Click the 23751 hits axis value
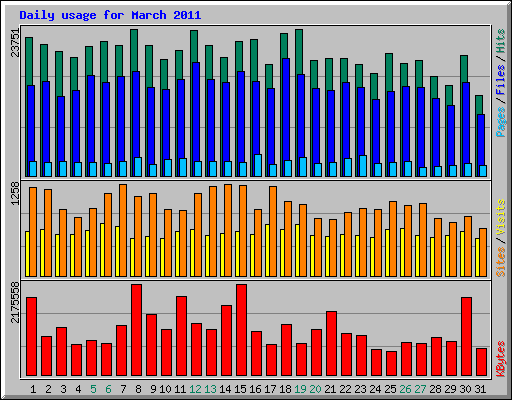This screenshot has width=512, height=400. [x=15, y=43]
